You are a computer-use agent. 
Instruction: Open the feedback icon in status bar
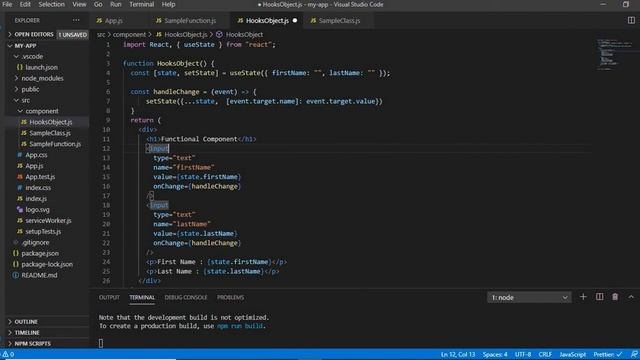tap(634, 354)
